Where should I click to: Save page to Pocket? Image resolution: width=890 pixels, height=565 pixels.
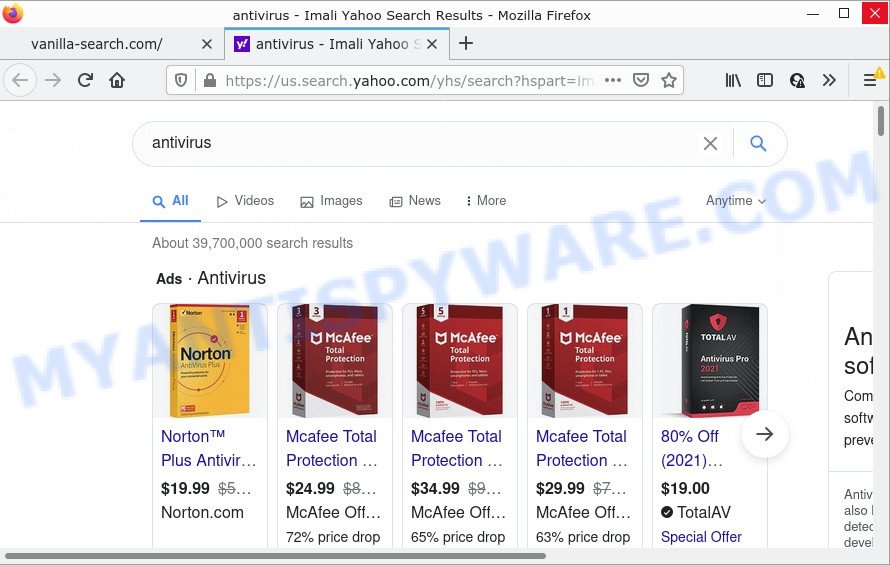tap(641, 81)
